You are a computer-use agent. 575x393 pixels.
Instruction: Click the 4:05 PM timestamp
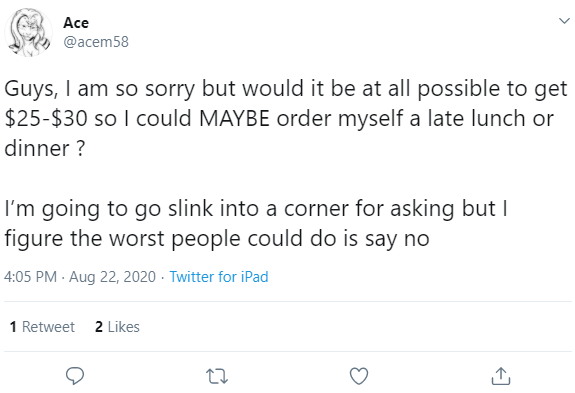click(x=30, y=277)
